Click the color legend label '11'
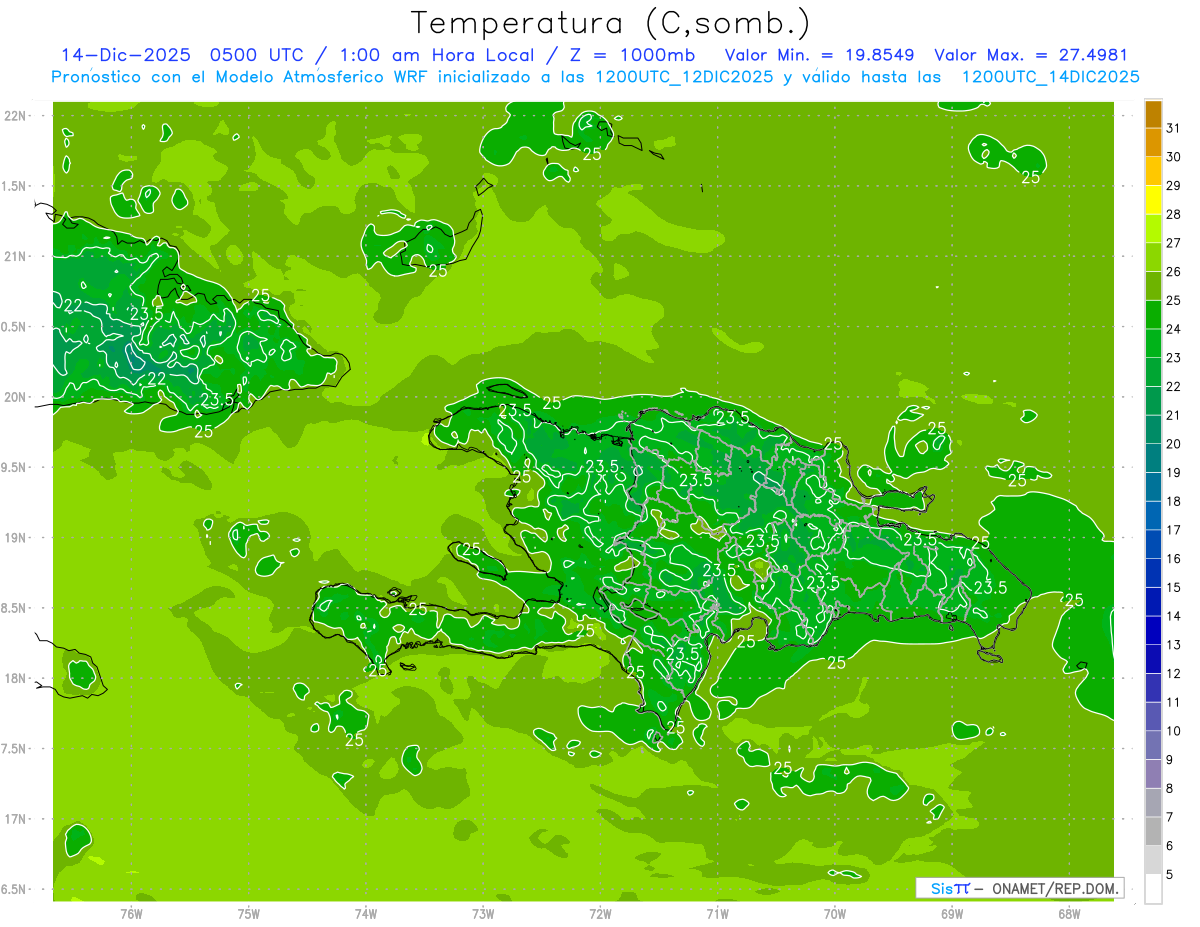 coord(1174,703)
